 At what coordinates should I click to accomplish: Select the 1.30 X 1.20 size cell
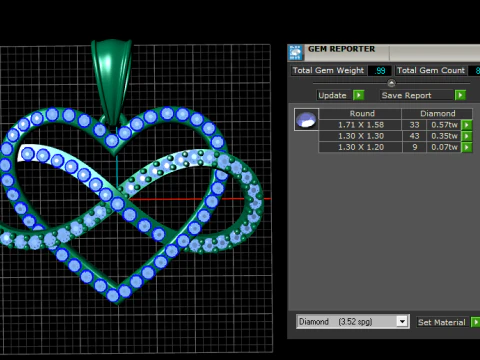click(360, 147)
